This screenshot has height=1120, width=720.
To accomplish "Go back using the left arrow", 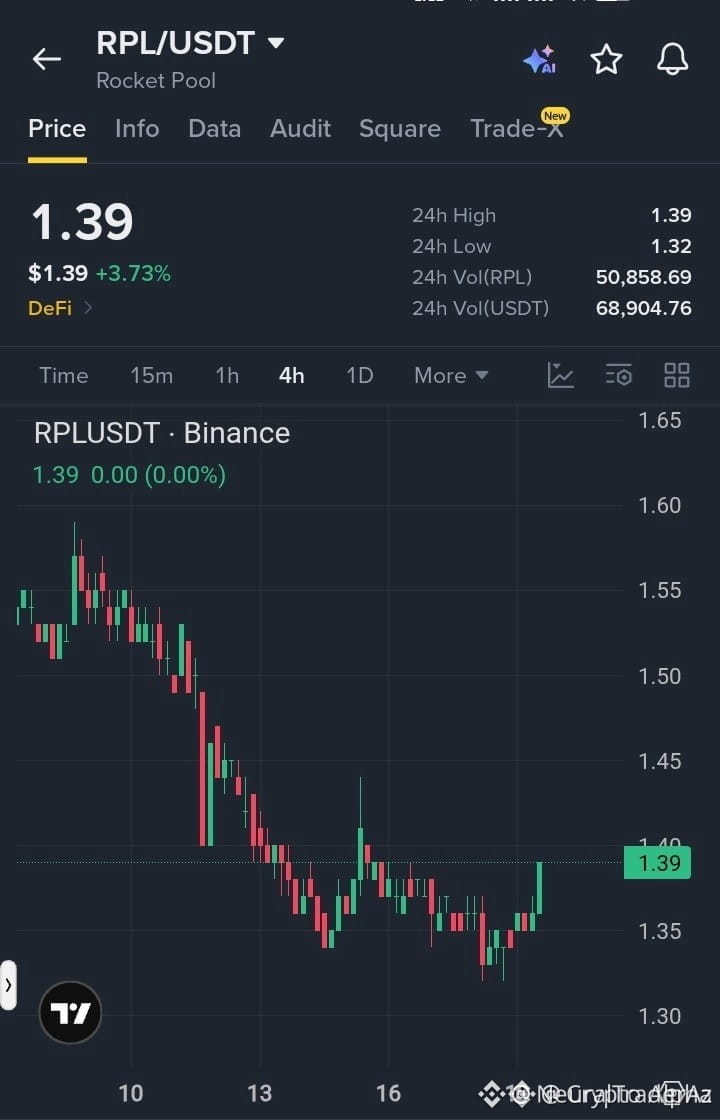I will (x=47, y=59).
